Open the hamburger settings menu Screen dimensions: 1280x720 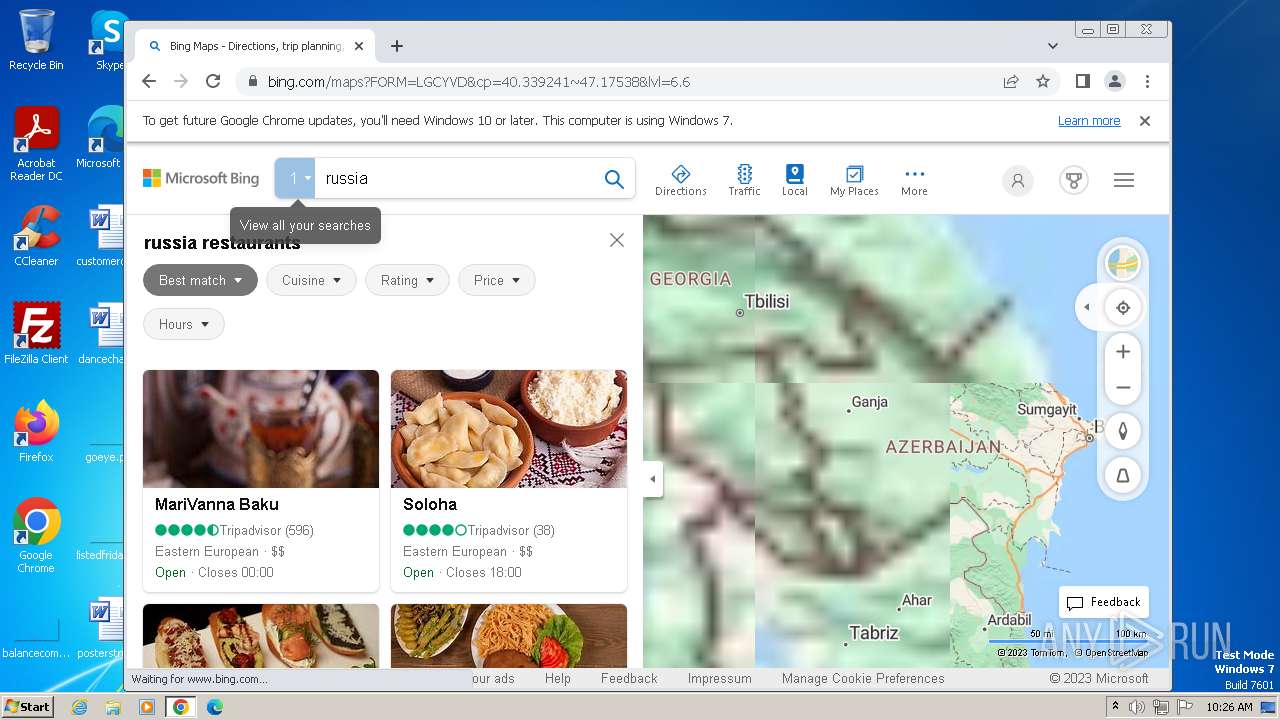point(1124,180)
